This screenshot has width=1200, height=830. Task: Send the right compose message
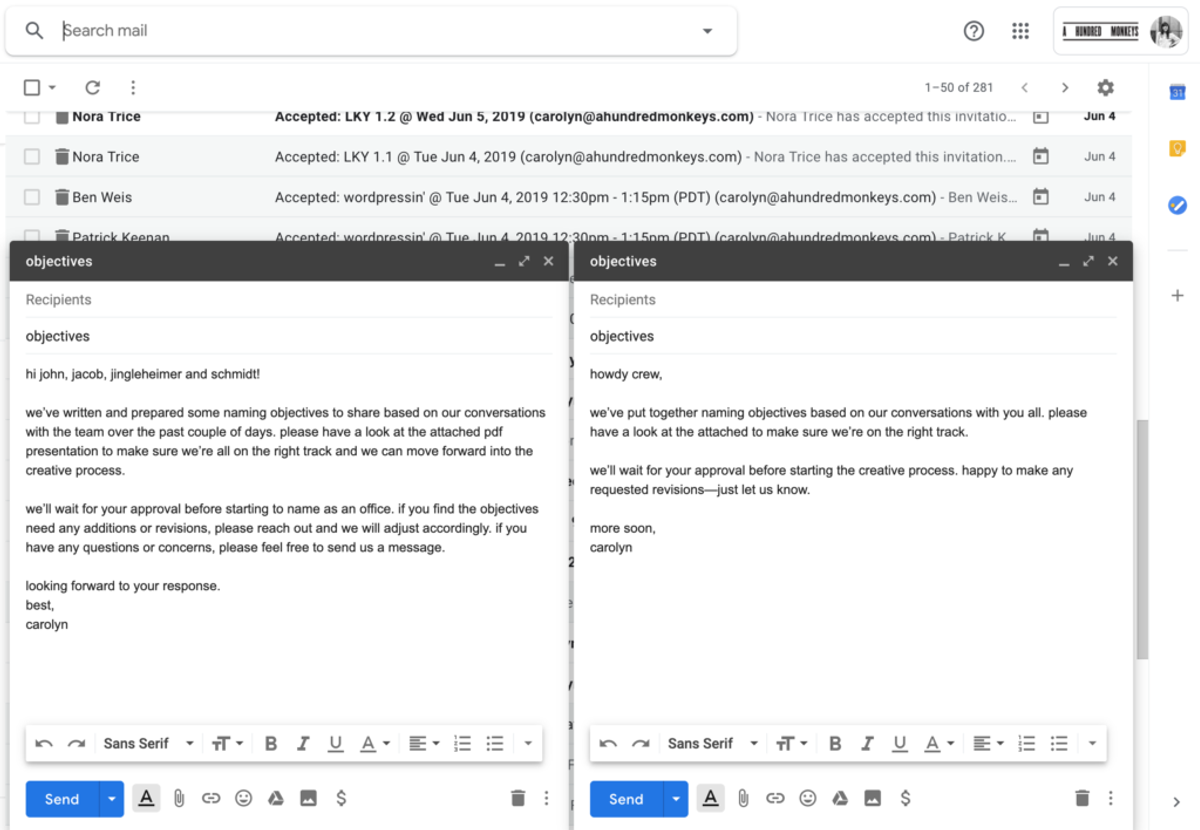(x=626, y=799)
